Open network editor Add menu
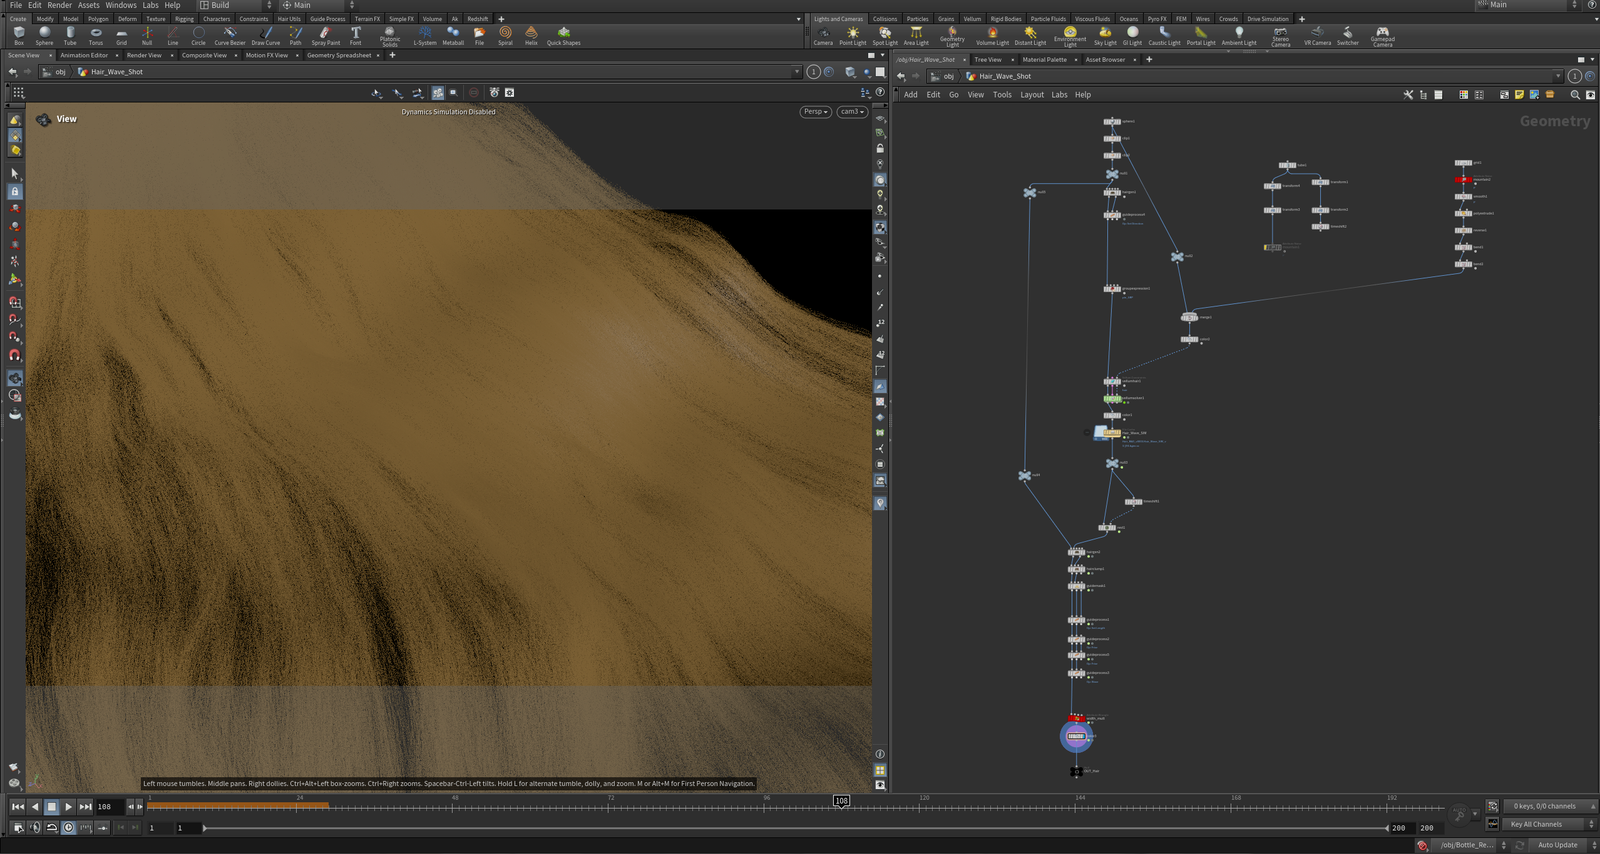Viewport: 1600px width, 854px height. (911, 95)
